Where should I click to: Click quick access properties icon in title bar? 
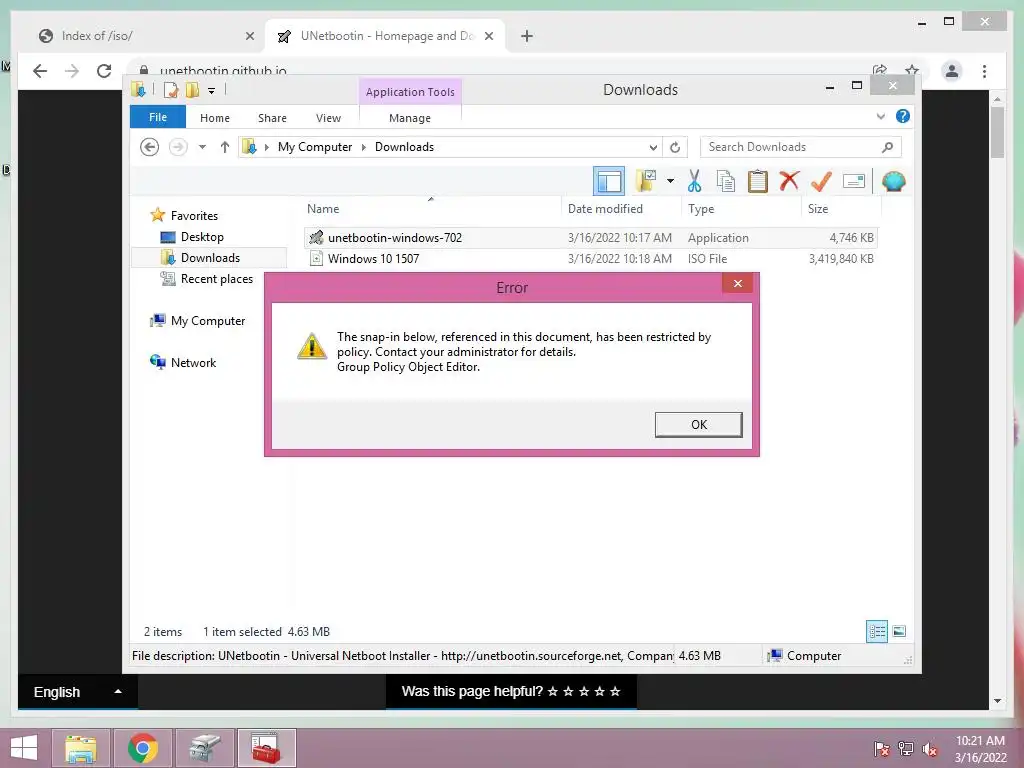click(x=170, y=90)
